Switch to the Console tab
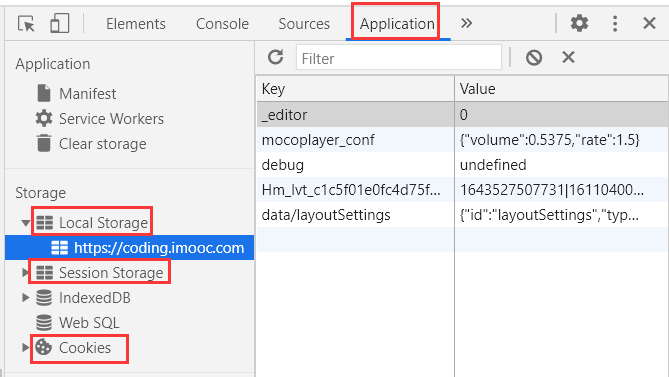Screen dimensions: 669x377 click(x=222, y=24)
